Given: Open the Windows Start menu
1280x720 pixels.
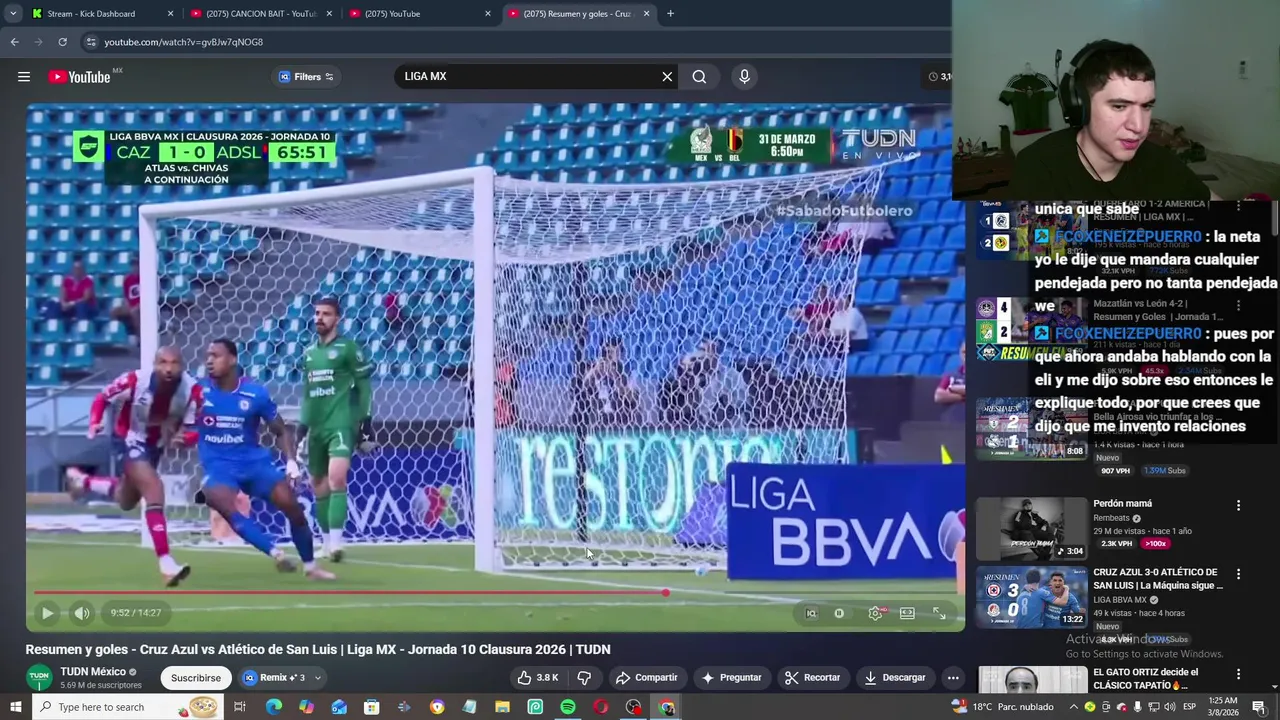Looking at the screenshot, I should tap(16, 707).
